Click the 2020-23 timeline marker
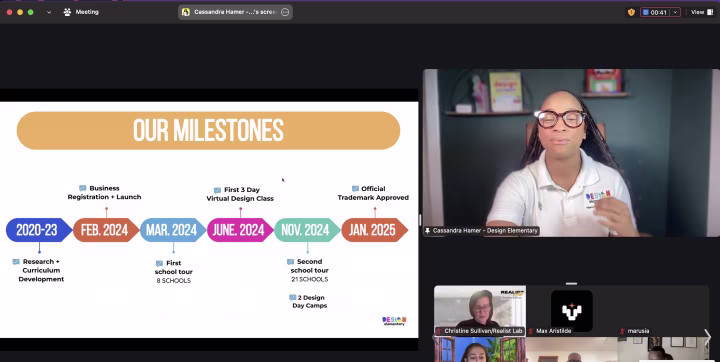 point(39,230)
